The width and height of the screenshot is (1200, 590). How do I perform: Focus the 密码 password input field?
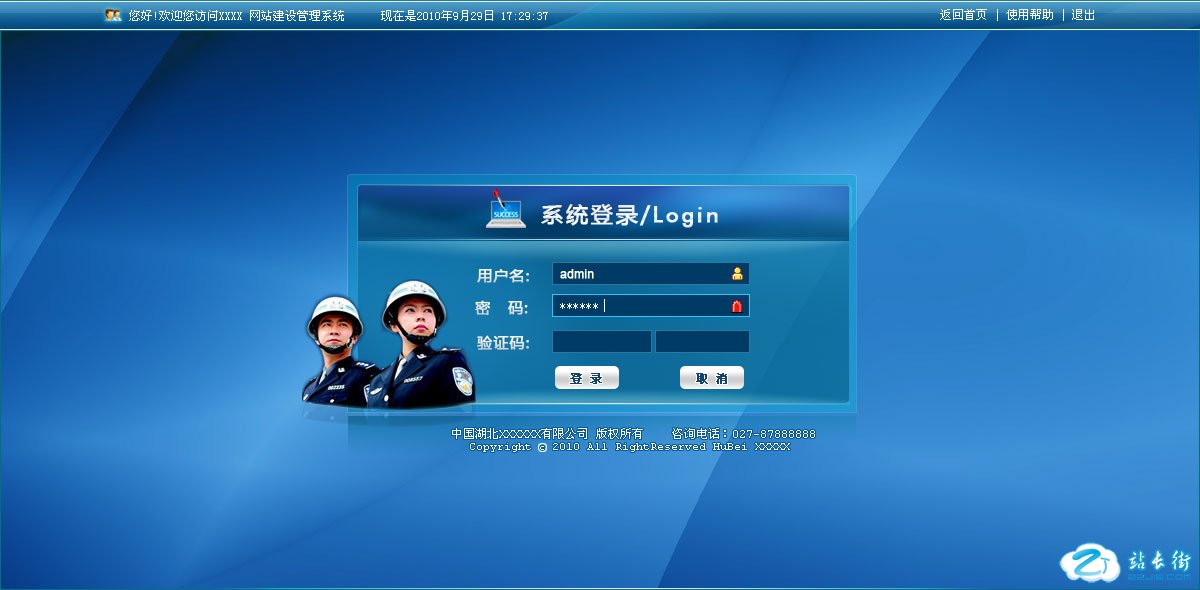[x=640, y=306]
